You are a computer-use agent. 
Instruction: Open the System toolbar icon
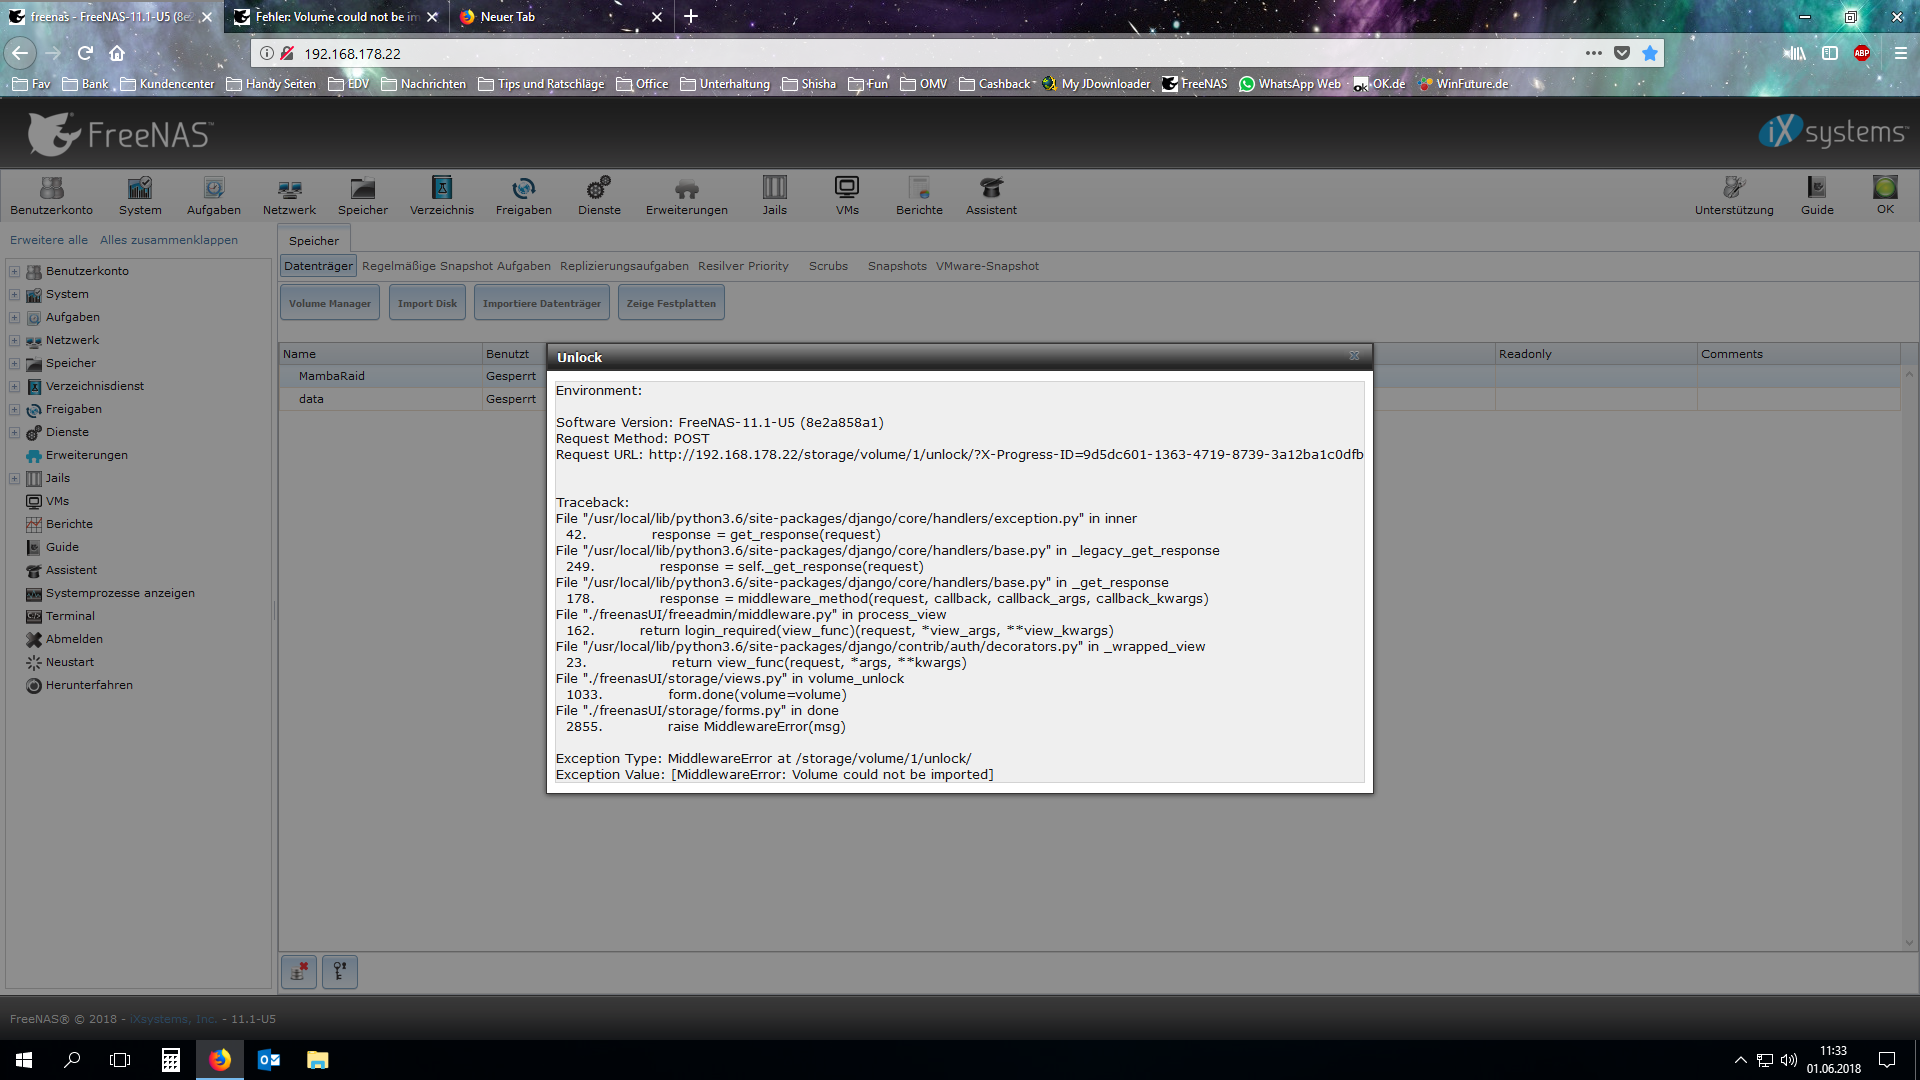click(x=140, y=195)
